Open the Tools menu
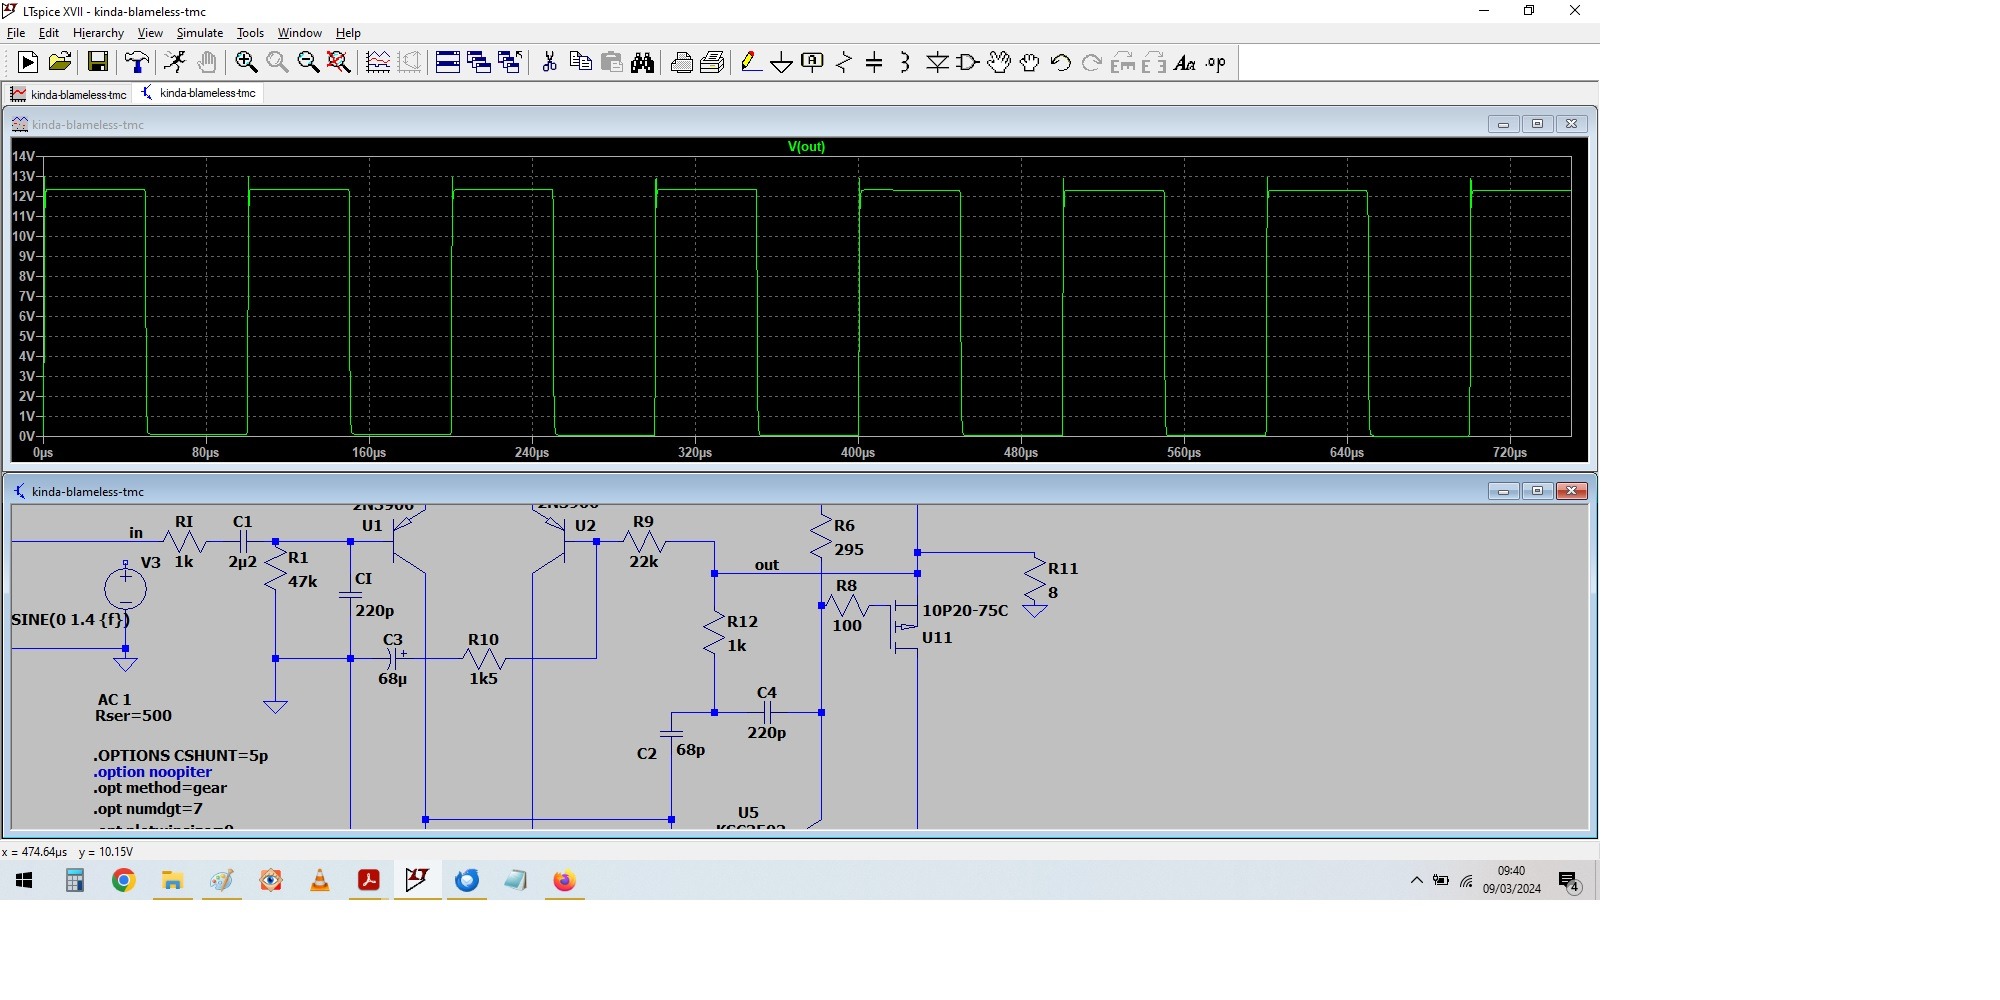 click(250, 33)
